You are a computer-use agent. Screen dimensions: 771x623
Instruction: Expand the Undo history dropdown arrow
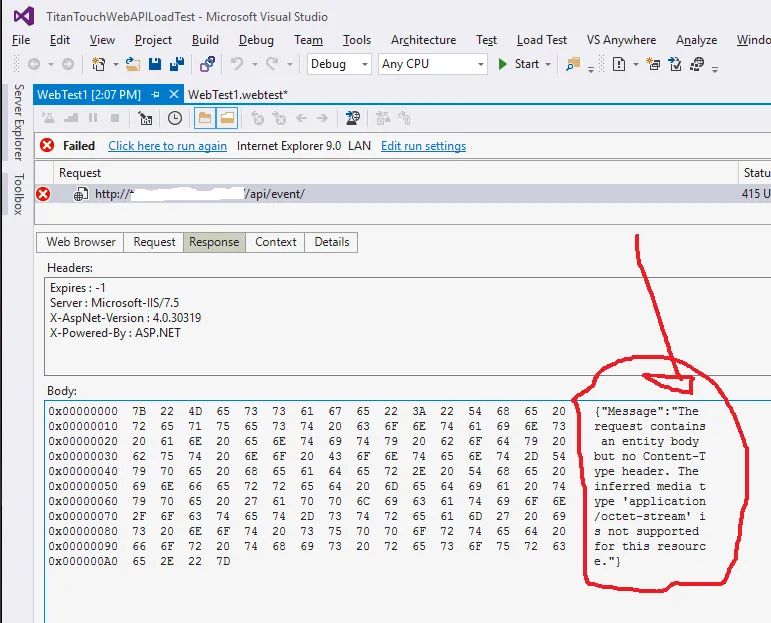[255, 64]
